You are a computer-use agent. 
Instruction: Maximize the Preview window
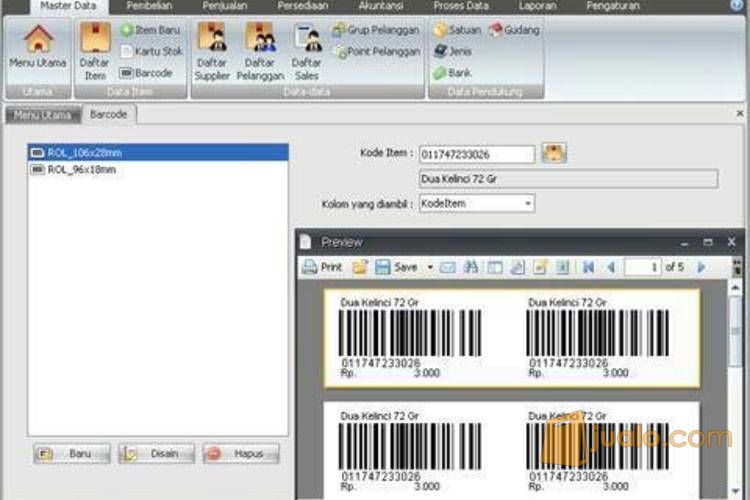[x=708, y=242]
